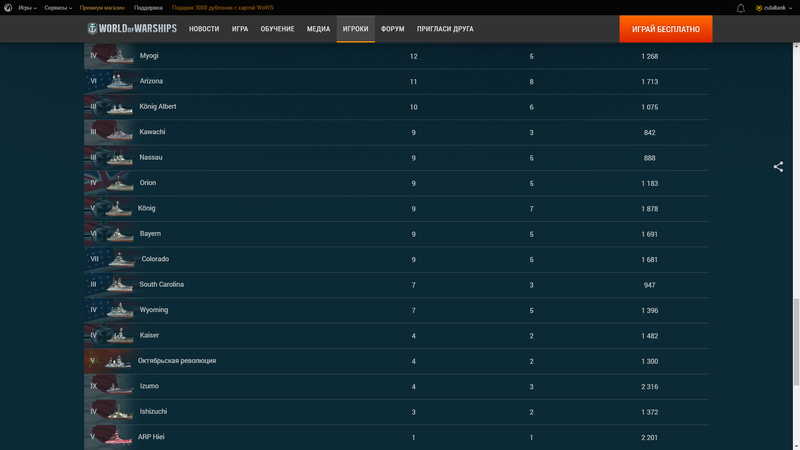This screenshot has width=800, height=450.
Task: Click the Nassau ship icon
Action: pyautogui.click(x=120, y=158)
